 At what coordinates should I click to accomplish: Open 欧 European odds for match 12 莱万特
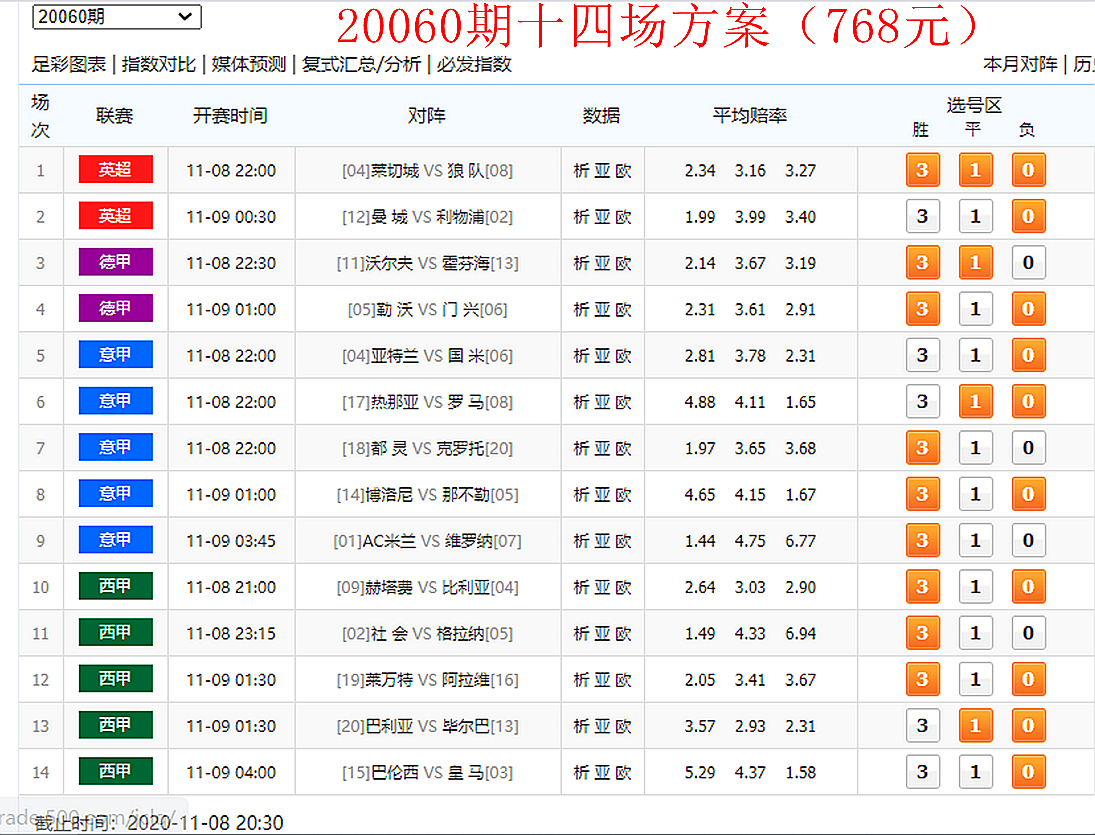pyautogui.click(x=623, y=680)
